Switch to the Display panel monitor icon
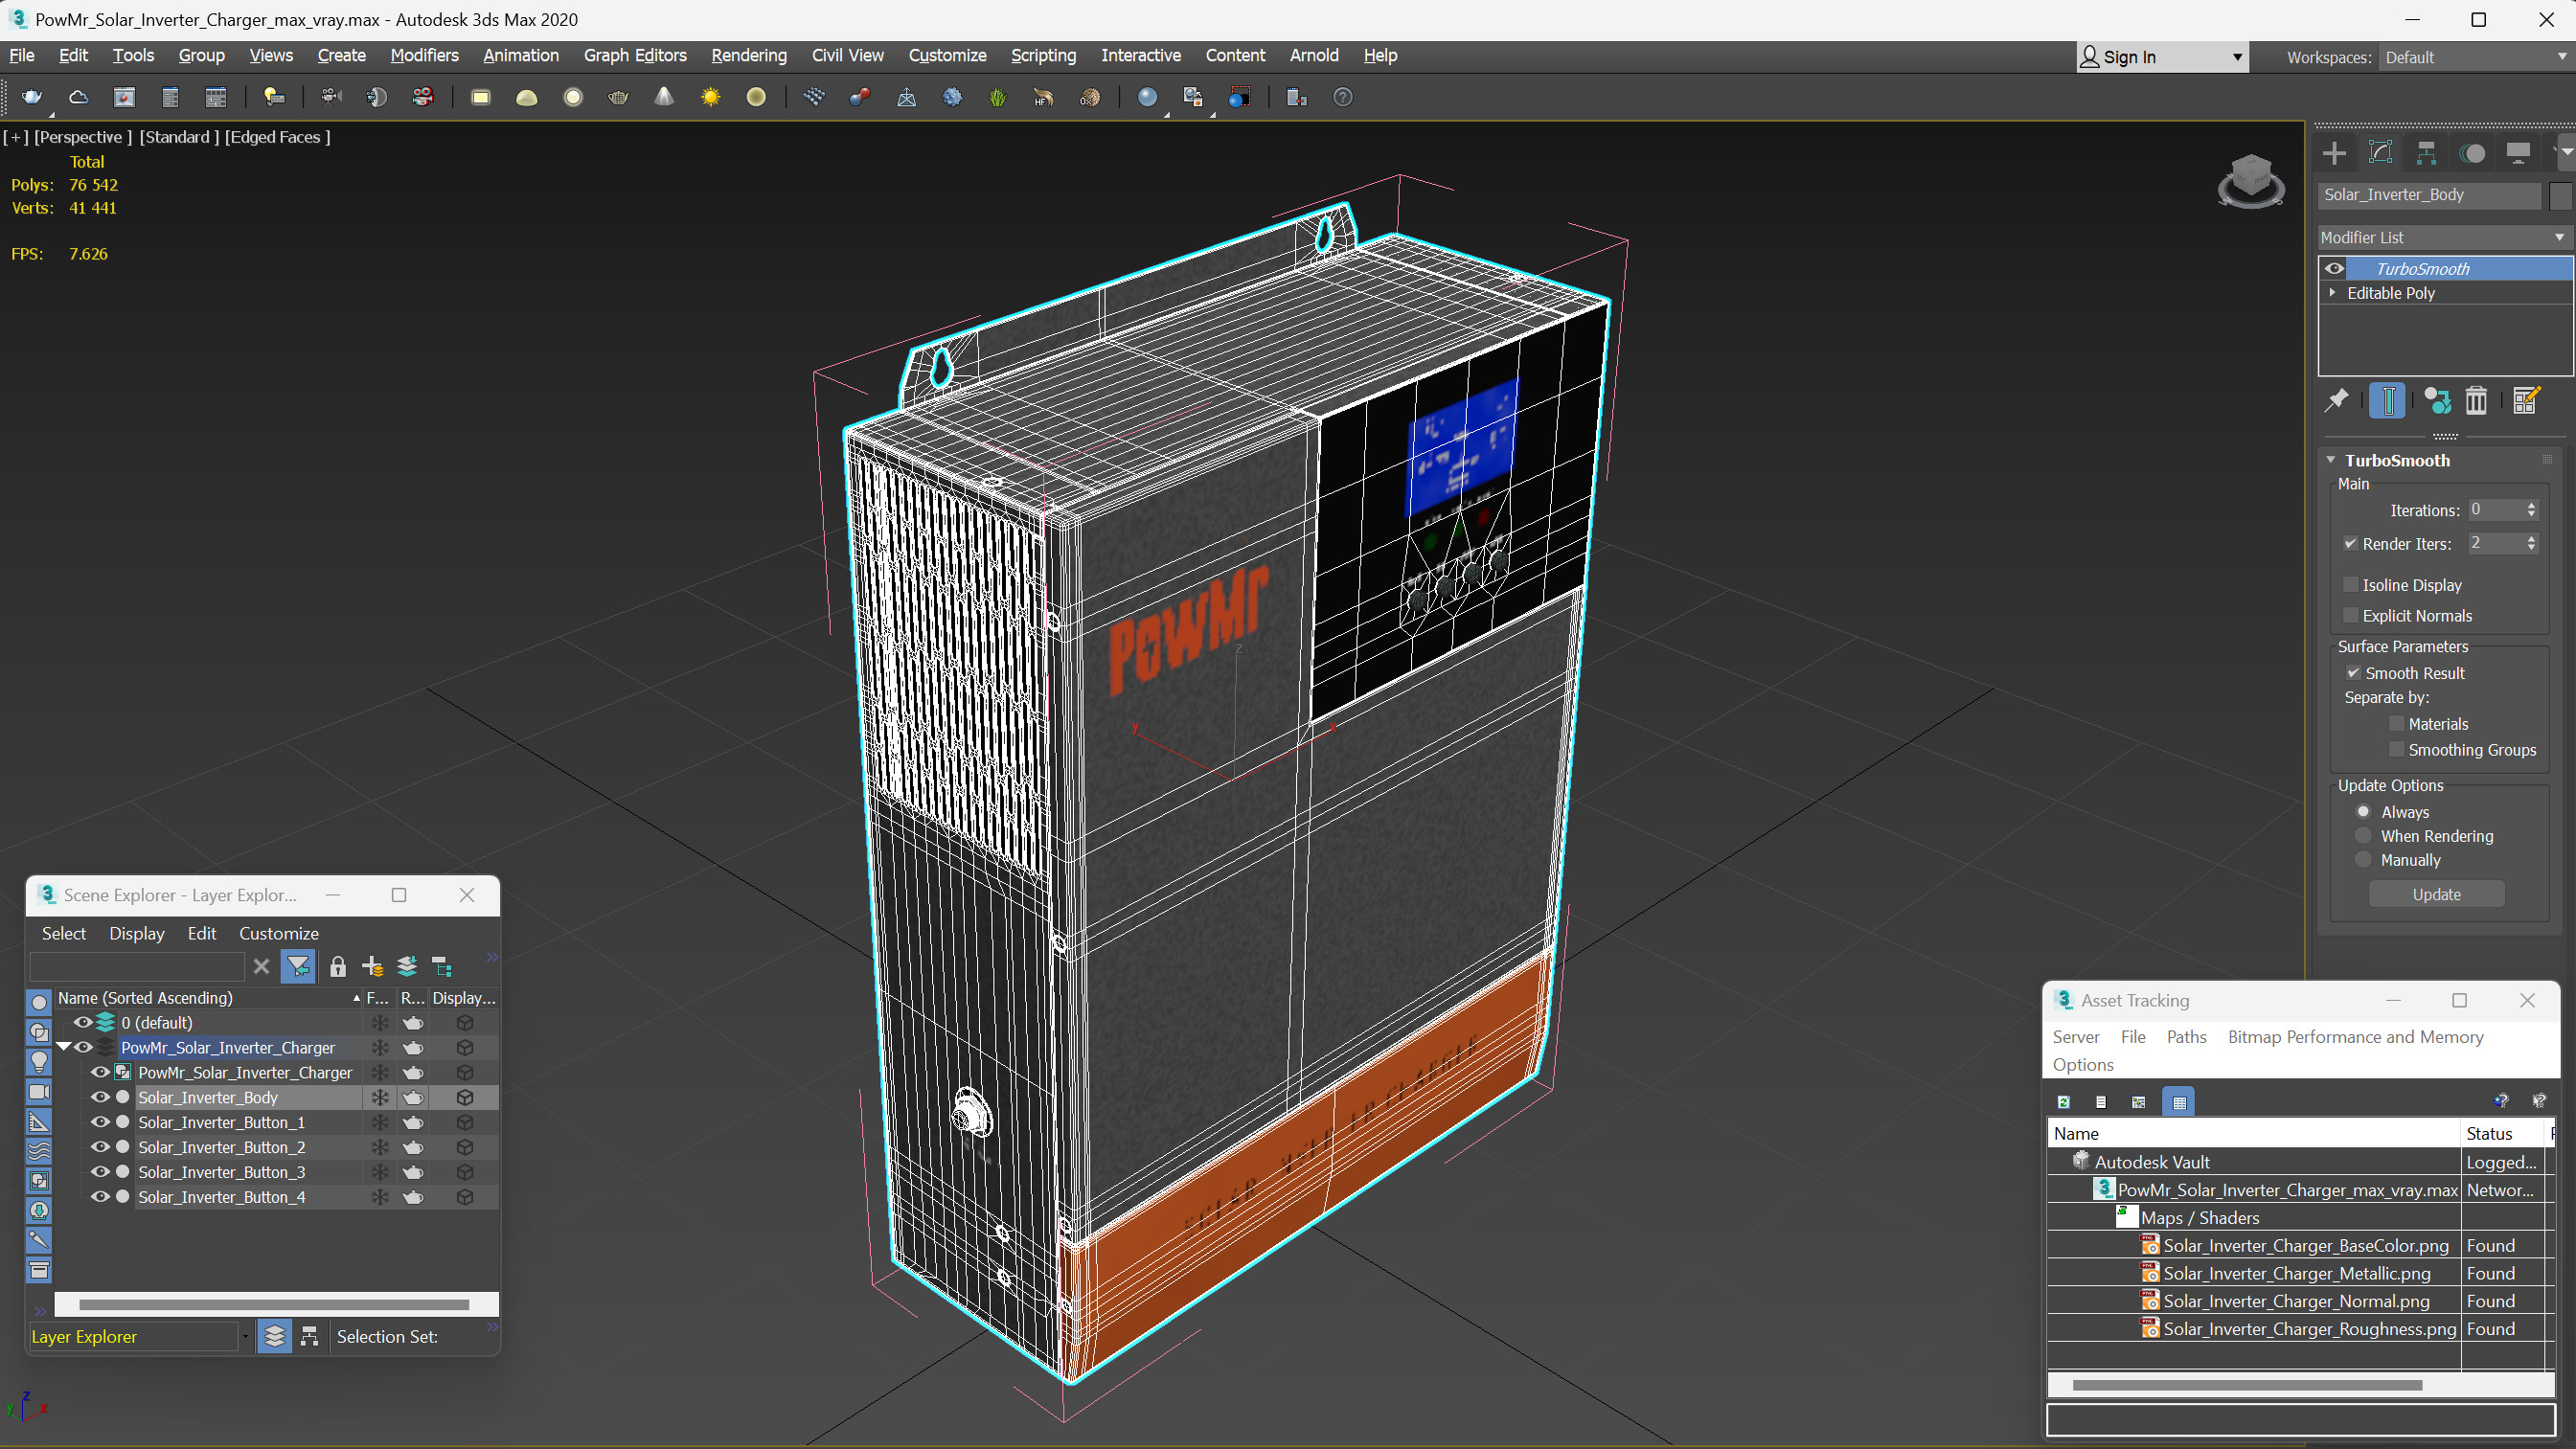 click(x=2518, y=153)
